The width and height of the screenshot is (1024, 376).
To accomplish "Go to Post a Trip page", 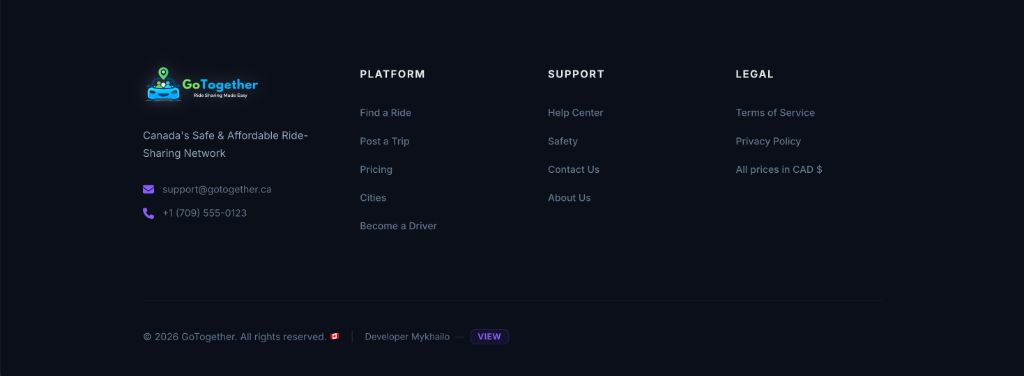I will click(x=385, y=141).
